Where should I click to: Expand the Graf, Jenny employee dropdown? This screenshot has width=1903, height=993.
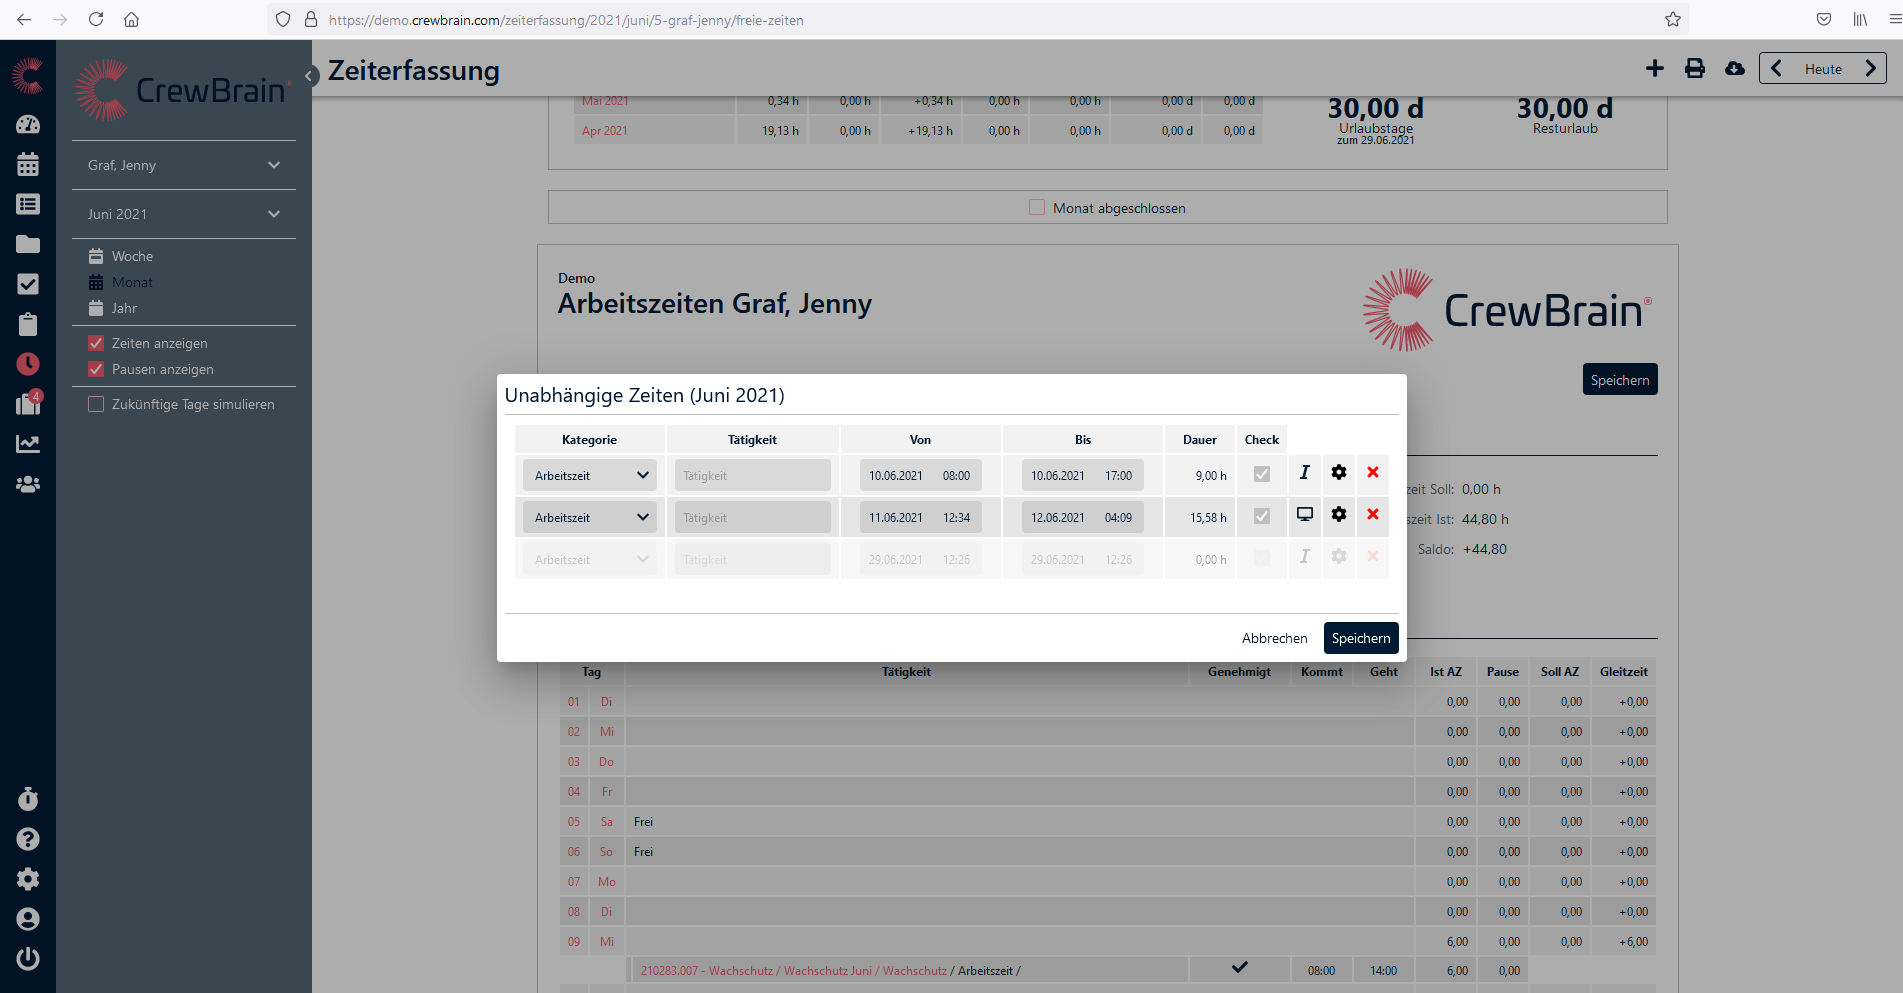pos(184,165)
